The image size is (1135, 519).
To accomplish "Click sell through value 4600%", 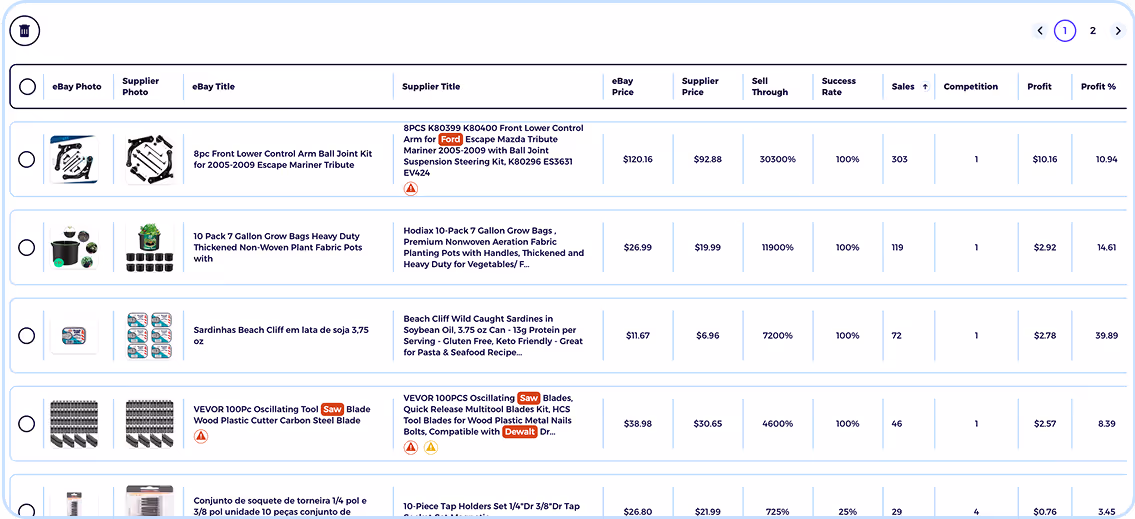I will coord(777,423).
